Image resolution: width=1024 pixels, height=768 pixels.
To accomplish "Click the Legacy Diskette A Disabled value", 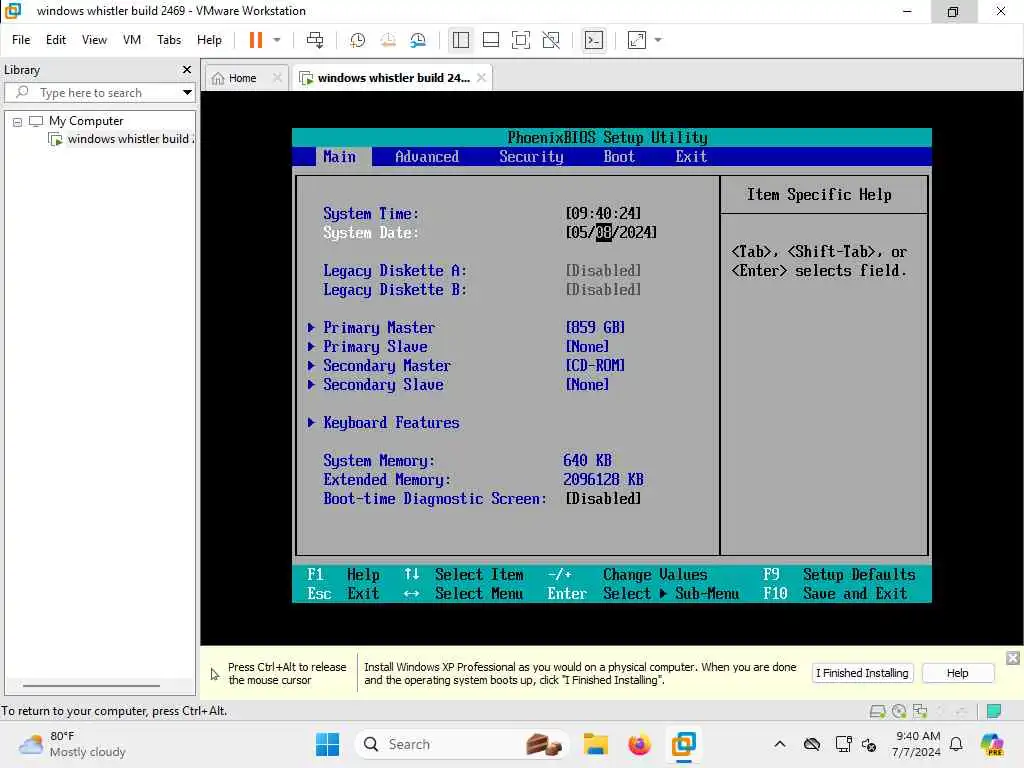I will click(x=603, y=270).
